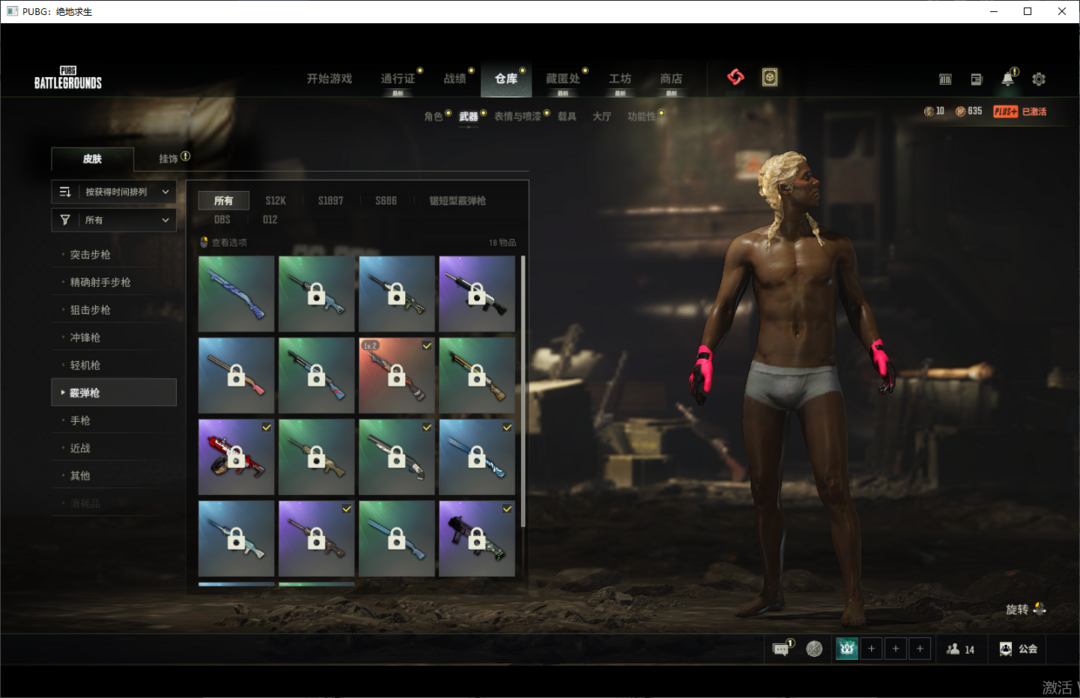Open the 所有 filter dropdown

tap(114, 220)
